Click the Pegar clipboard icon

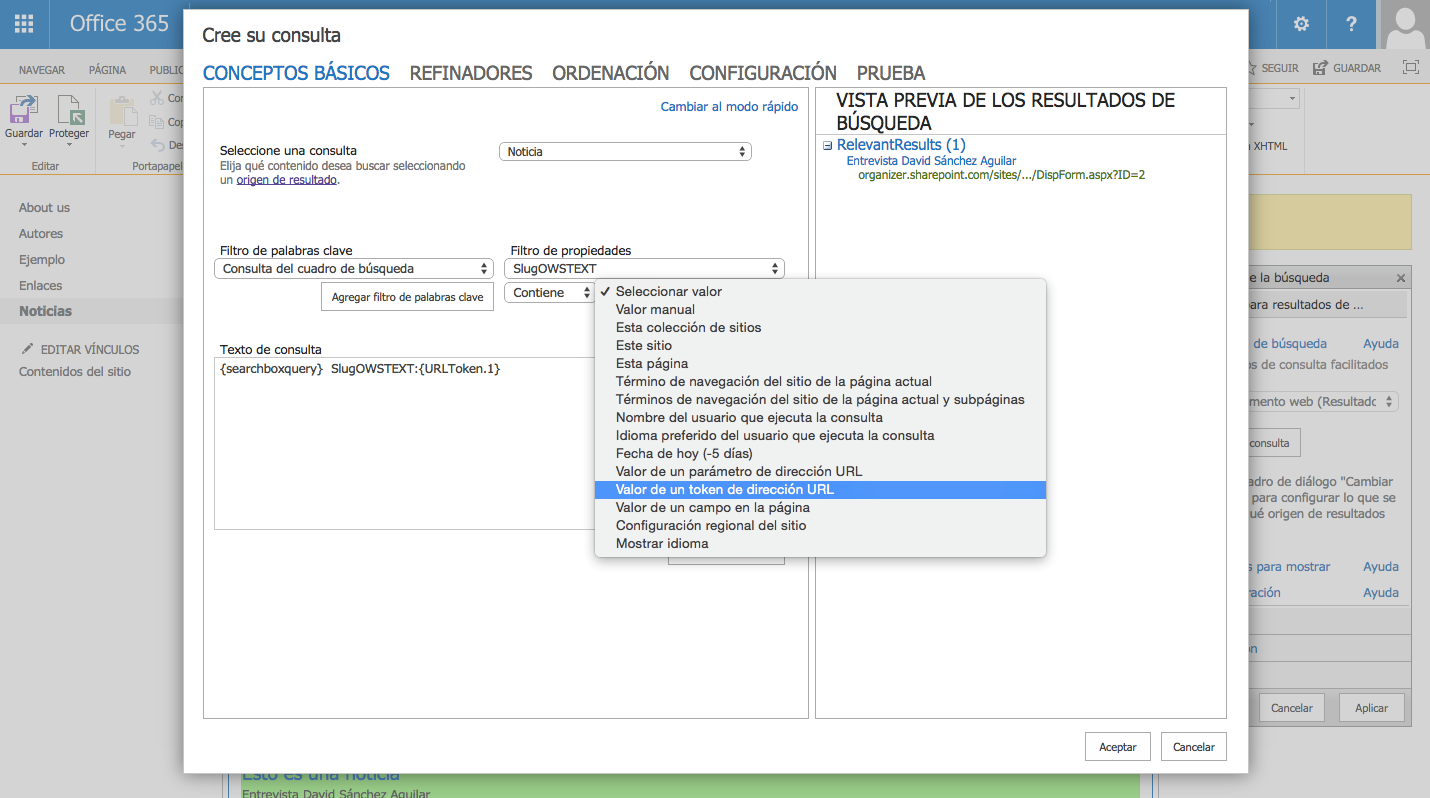tap(122, 112)
